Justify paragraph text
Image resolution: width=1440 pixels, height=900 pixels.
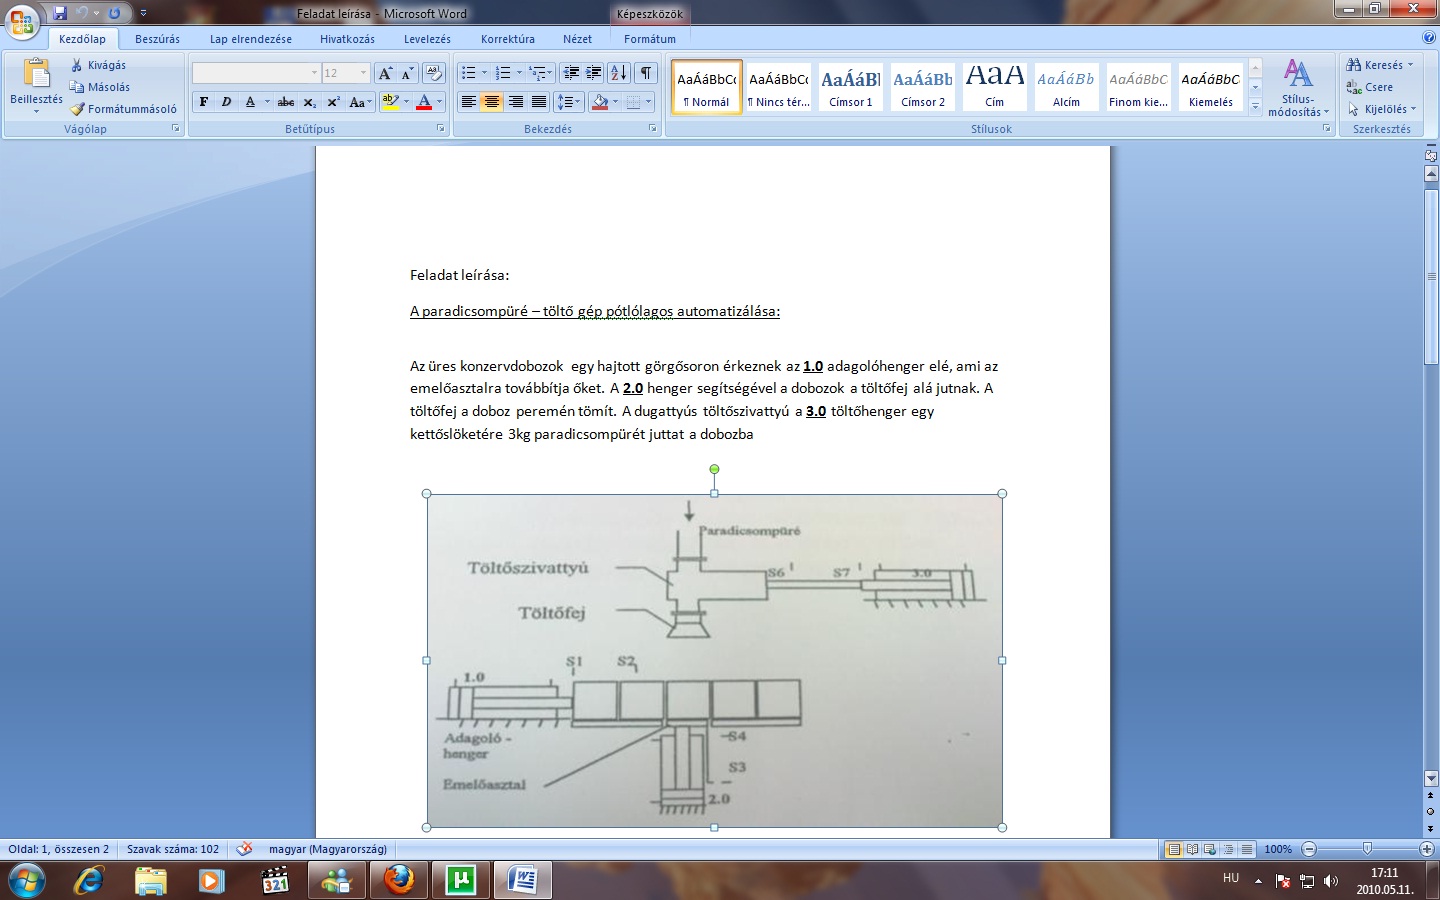click(539, 102)
